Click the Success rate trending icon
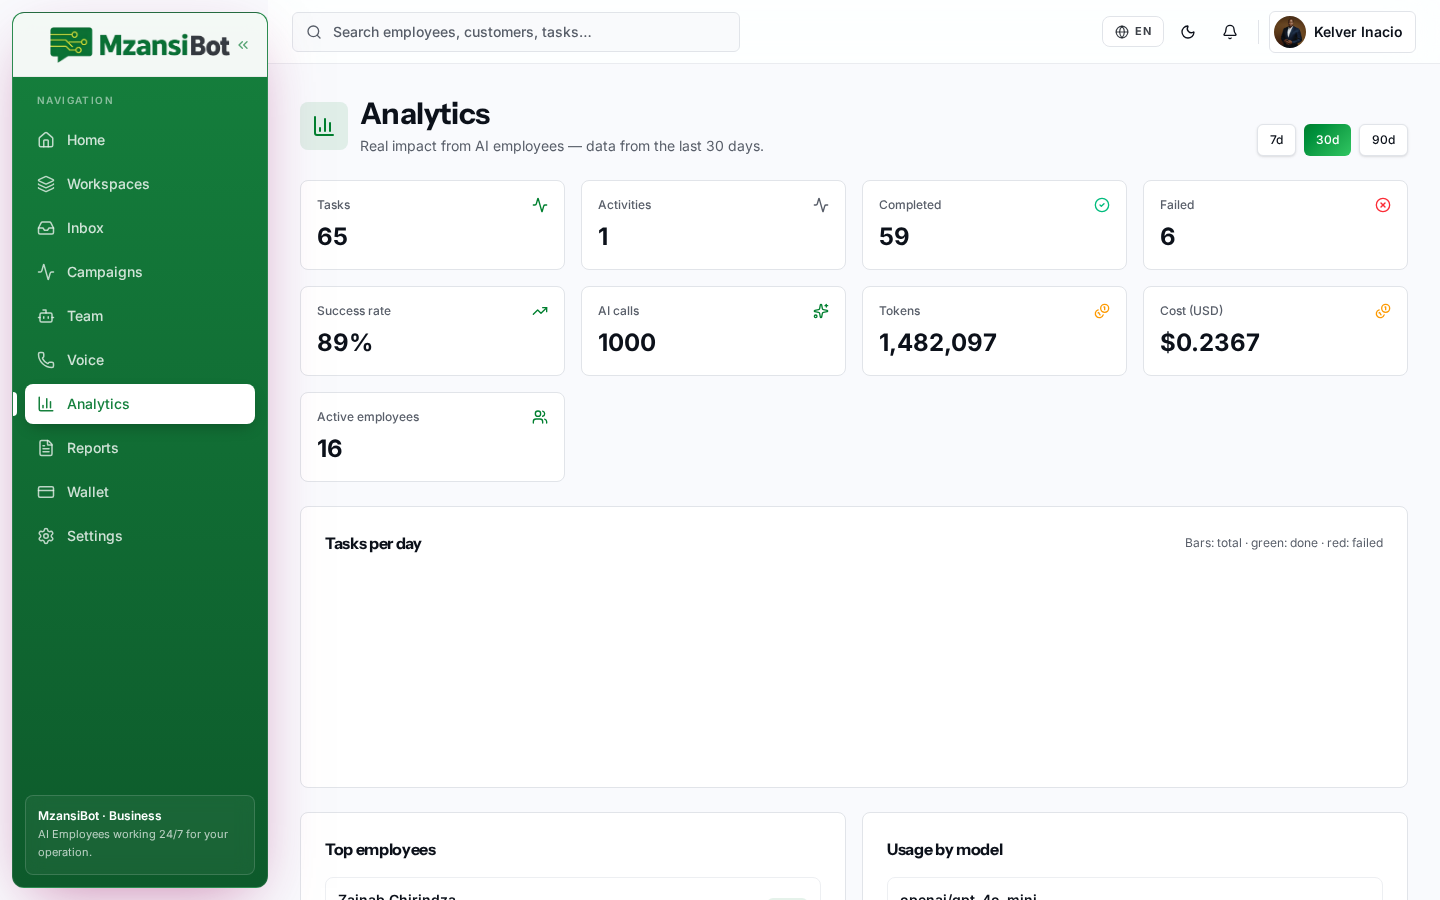The image size is (1440, 900). click(540, 311)
